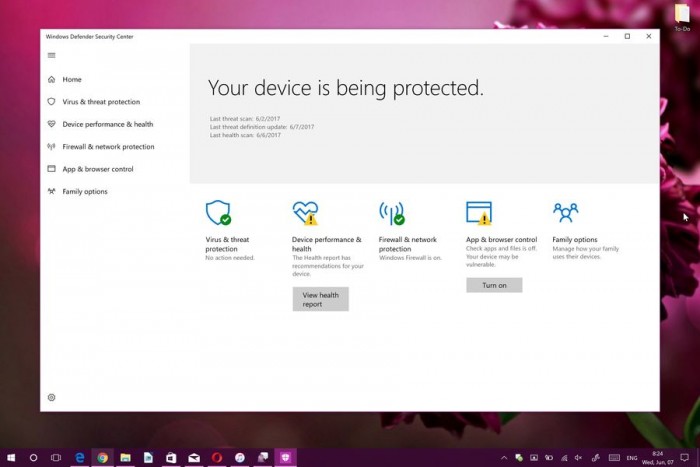Click the heart icon for Device performance in sidebar
The width and height of the screenshot is (700, 467).
[51, 124]
